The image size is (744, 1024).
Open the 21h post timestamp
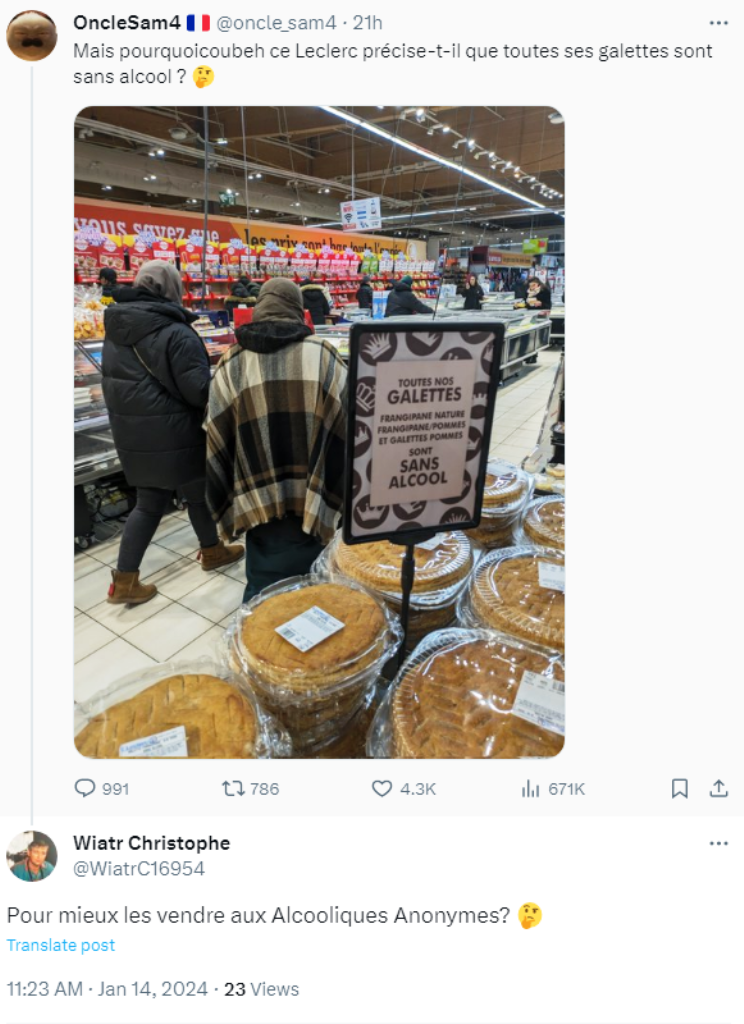click(368, 23)
